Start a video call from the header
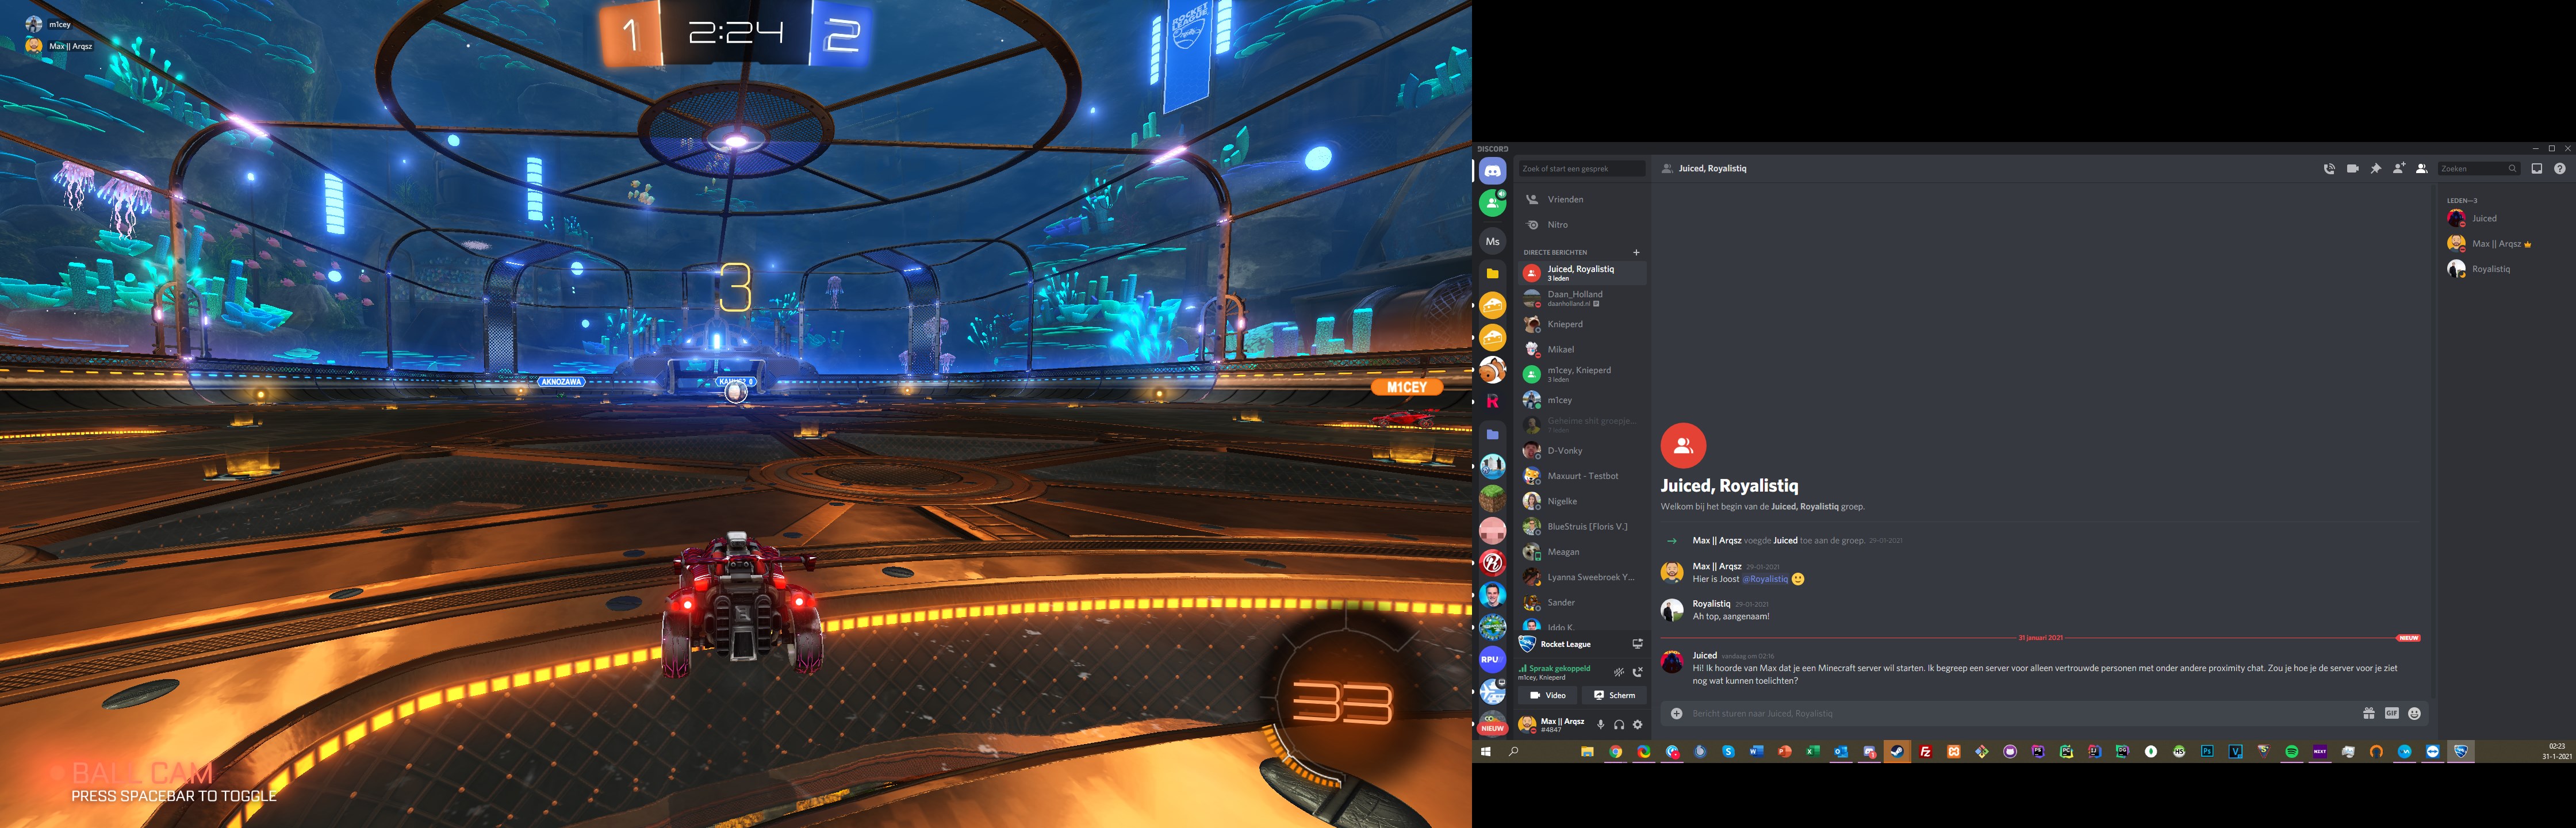Viewport: 2576px width, 828px height. [2352, 169]
